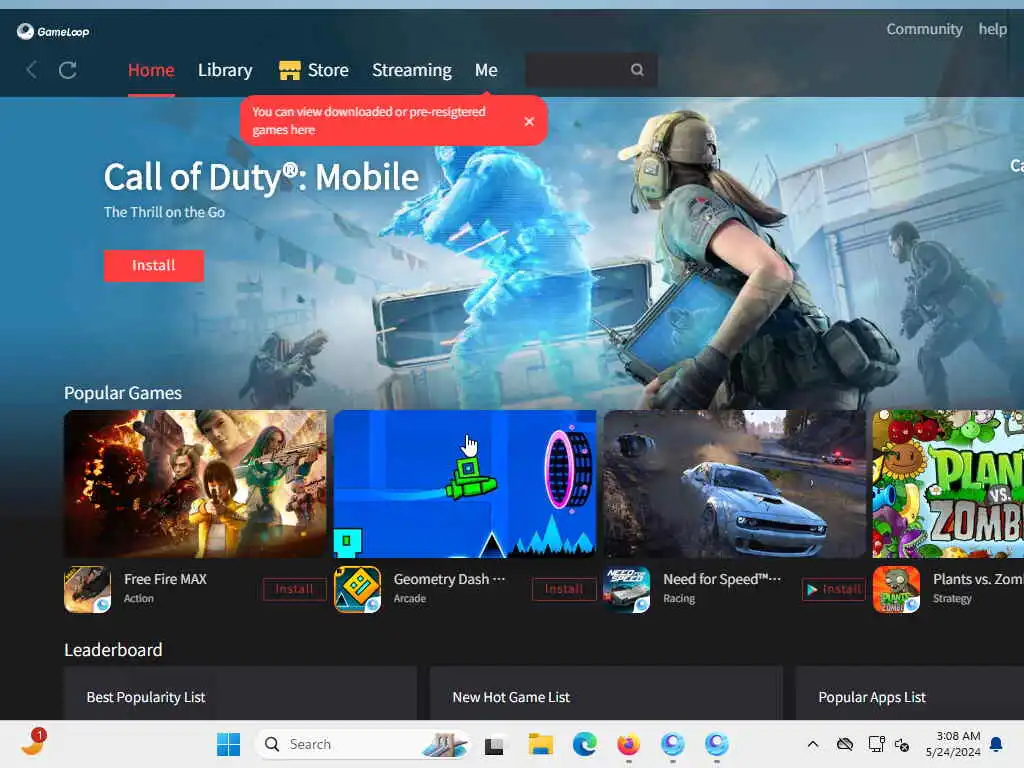Screen dimensions: 1024x768
Task: Open the Me tab
Action: coord(486,70)
